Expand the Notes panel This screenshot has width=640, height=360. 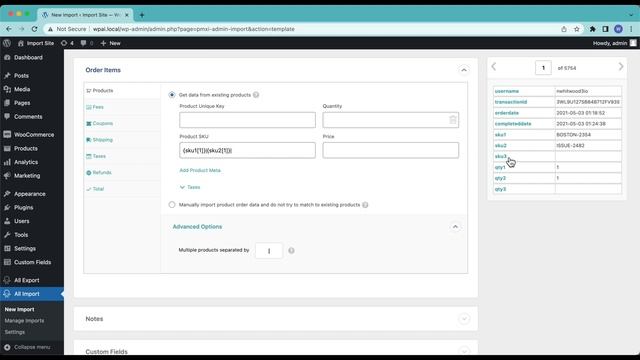pyautogui.click(x=464, y=319)
